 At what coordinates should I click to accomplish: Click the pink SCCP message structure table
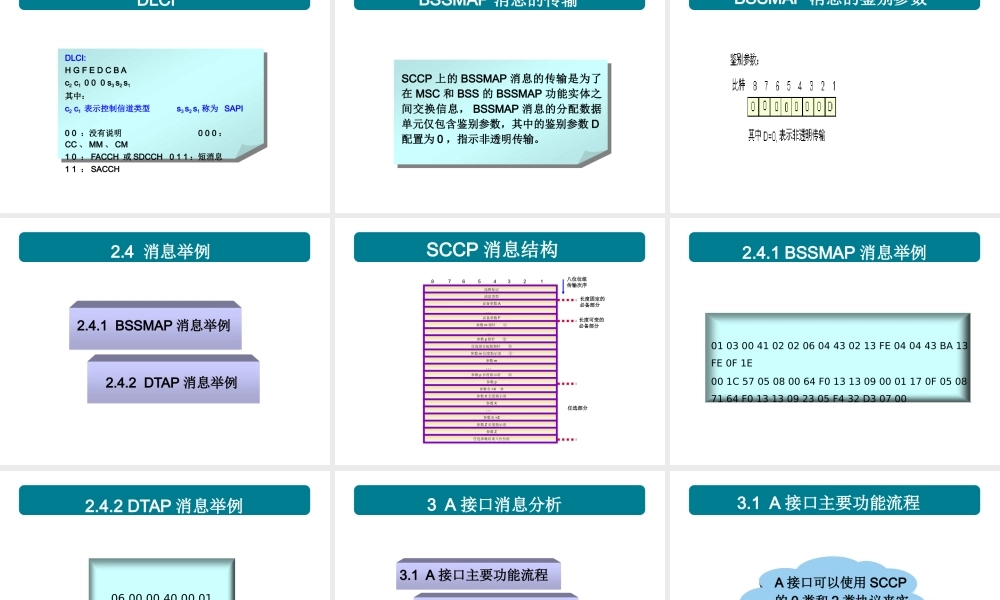coord(490,363)
